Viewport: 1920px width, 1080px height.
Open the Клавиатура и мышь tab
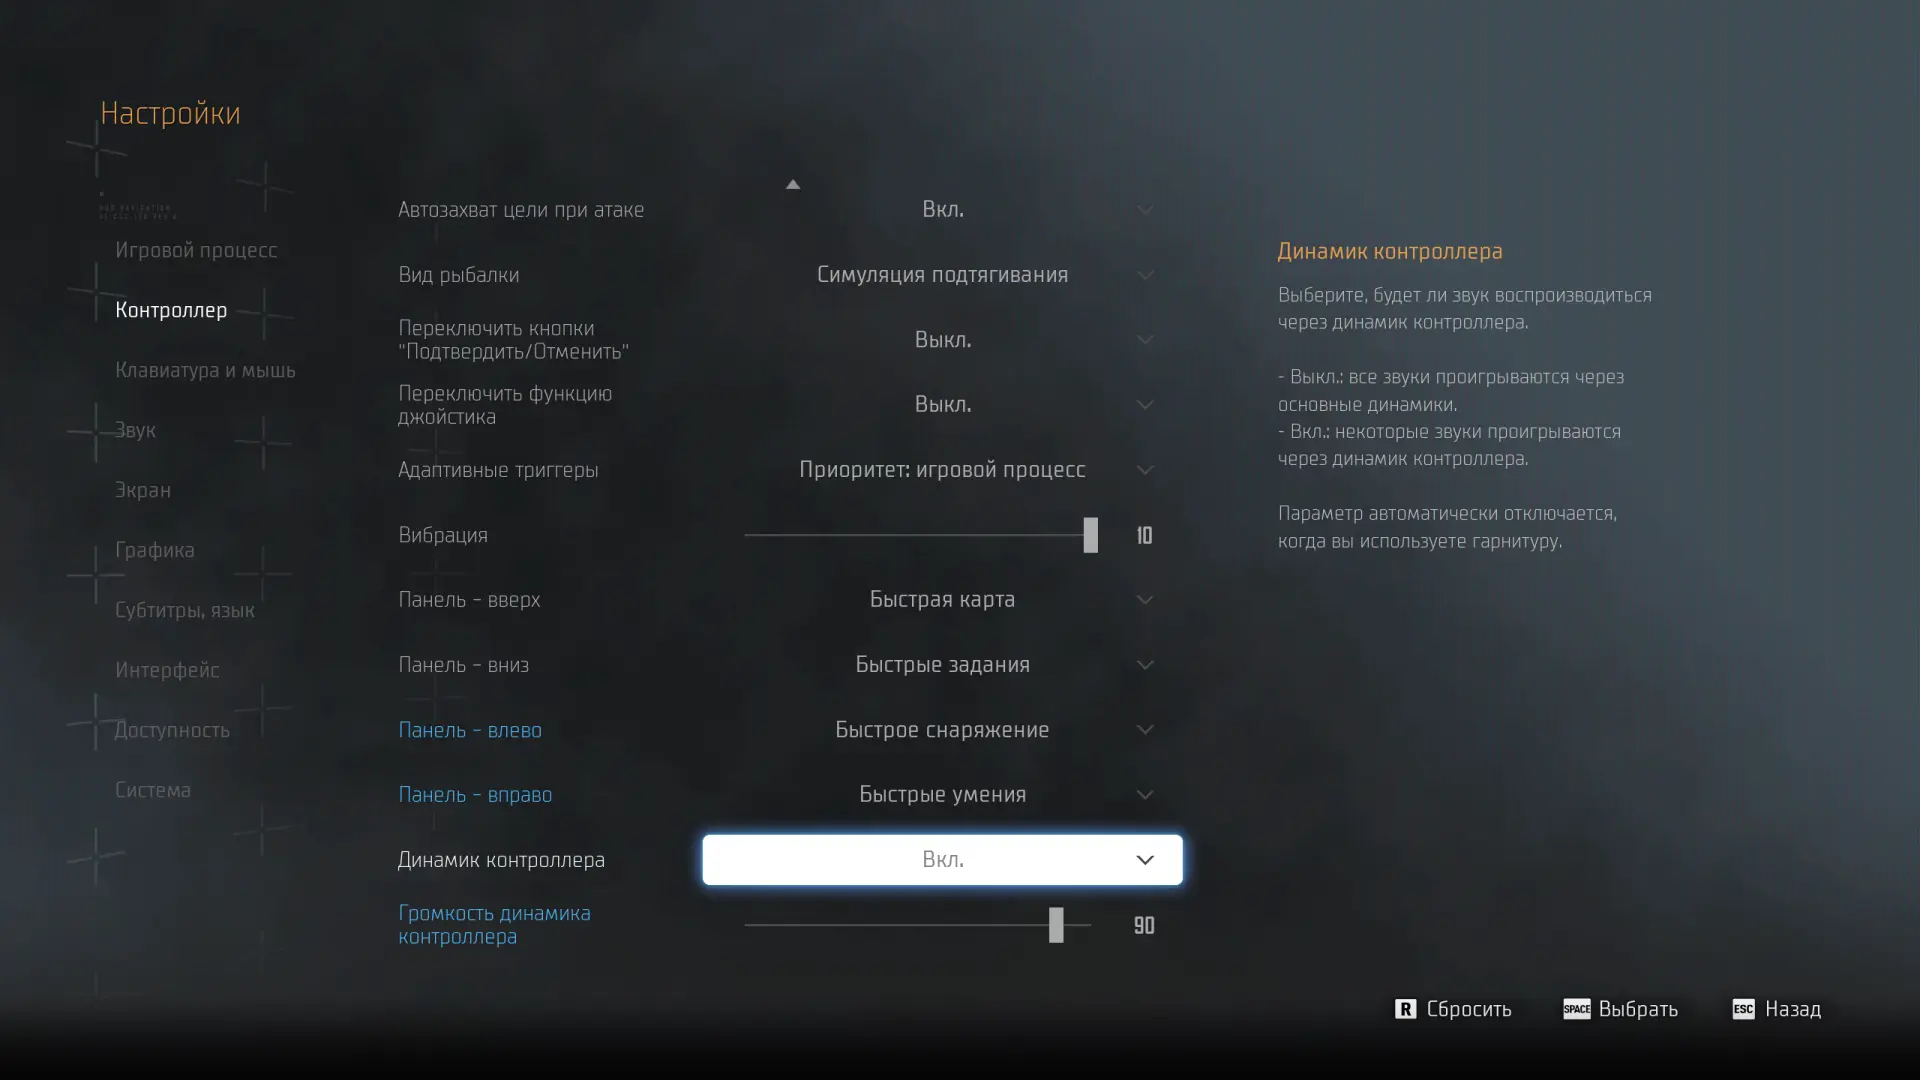[205, 370]
